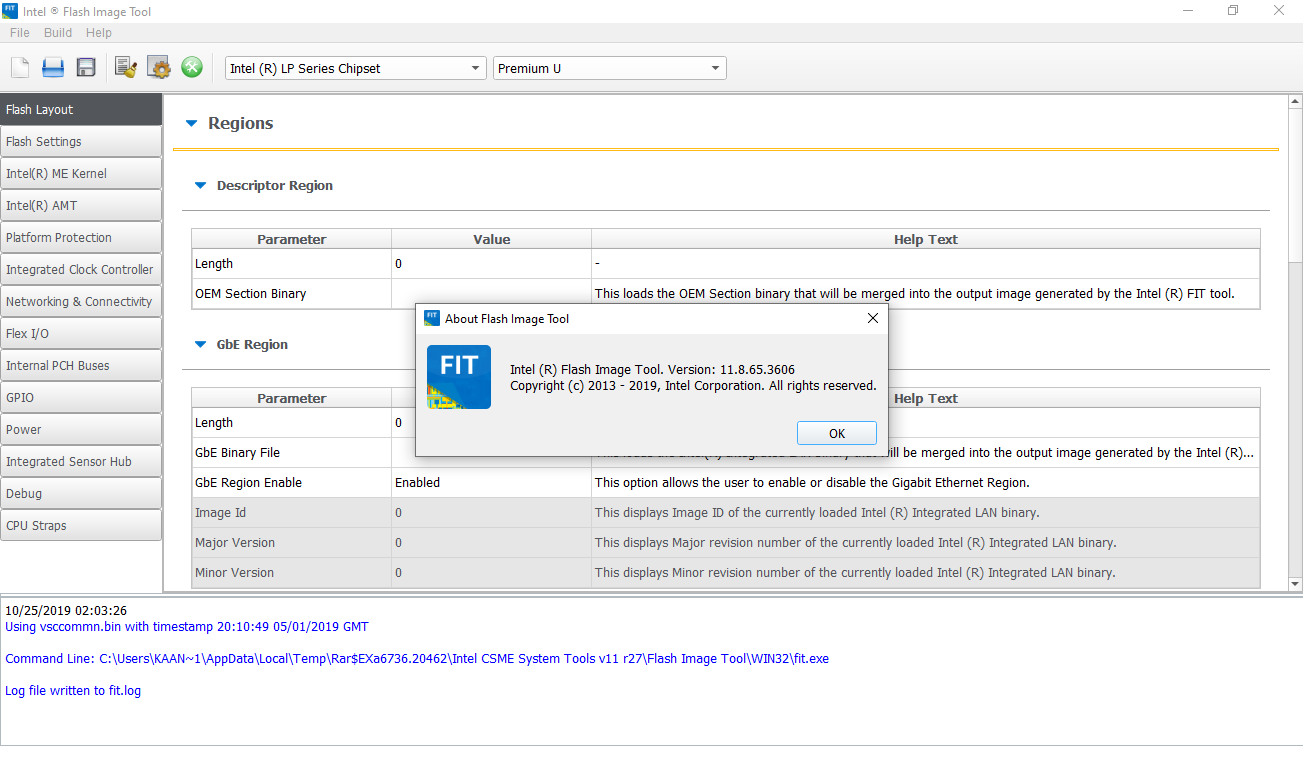
Task: Open the Internal PCH Buses tab
Action: pos(81,366)
